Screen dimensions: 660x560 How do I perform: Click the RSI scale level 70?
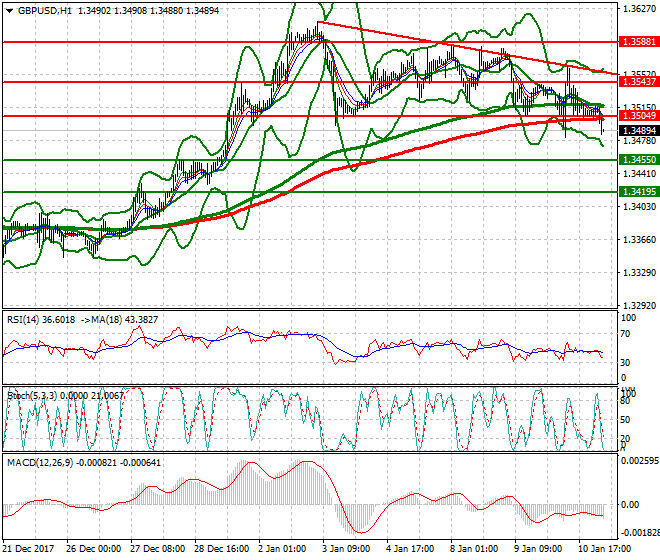click(x=626, y=334)
